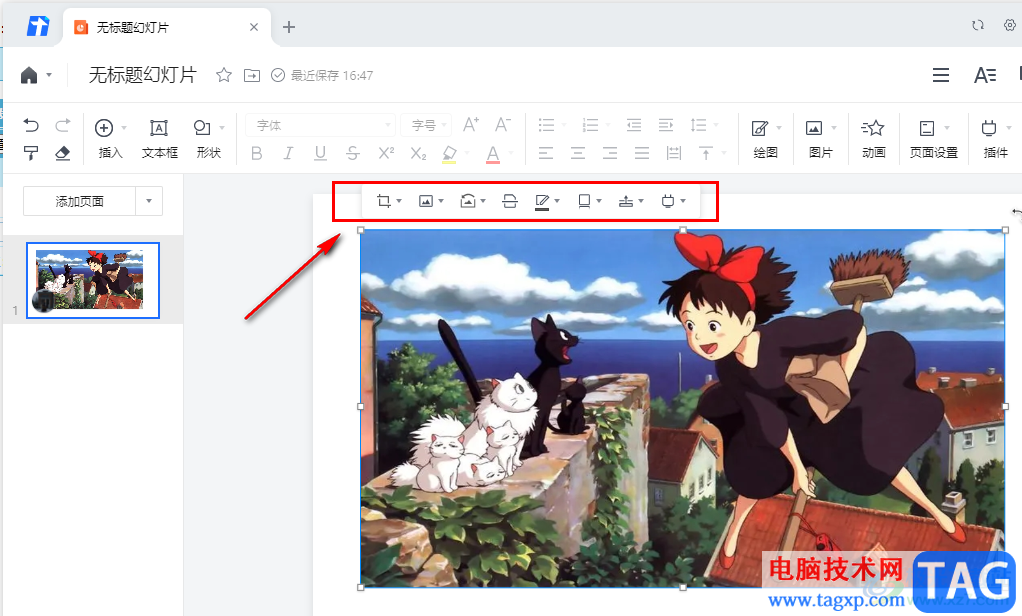The height and width of the screenshot is (616, 1022).
Task: Click the image style icon with arc
Action: point(467,201)
